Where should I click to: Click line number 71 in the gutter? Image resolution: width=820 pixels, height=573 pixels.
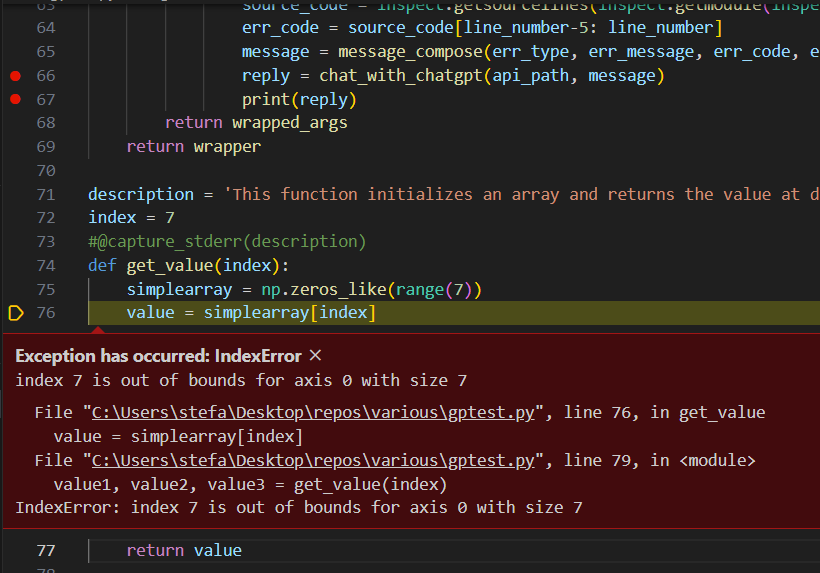tap(46, 195)
